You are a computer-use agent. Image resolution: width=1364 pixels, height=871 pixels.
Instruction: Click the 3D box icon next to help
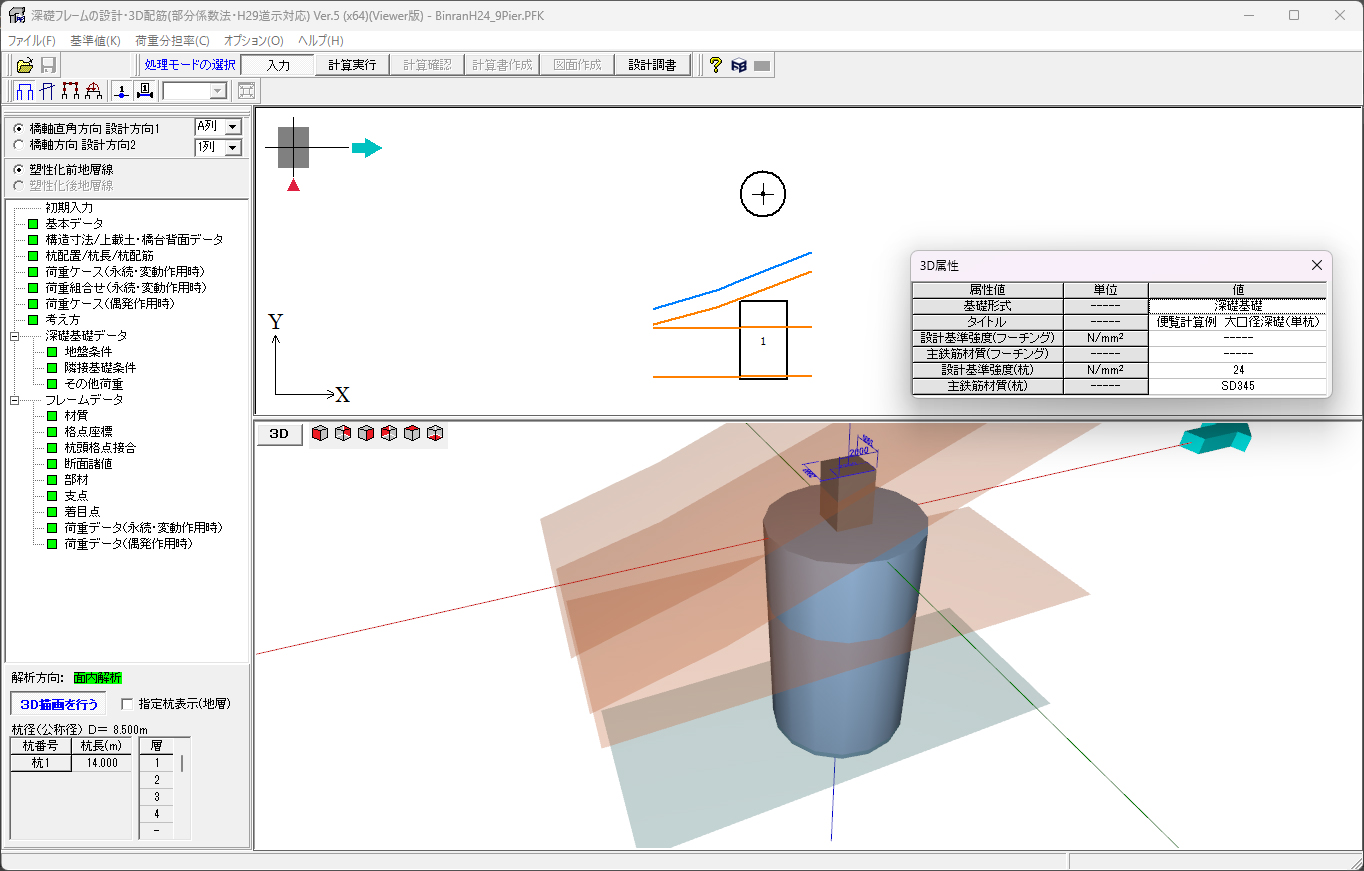pyautogui.click(x=739, y=65)
